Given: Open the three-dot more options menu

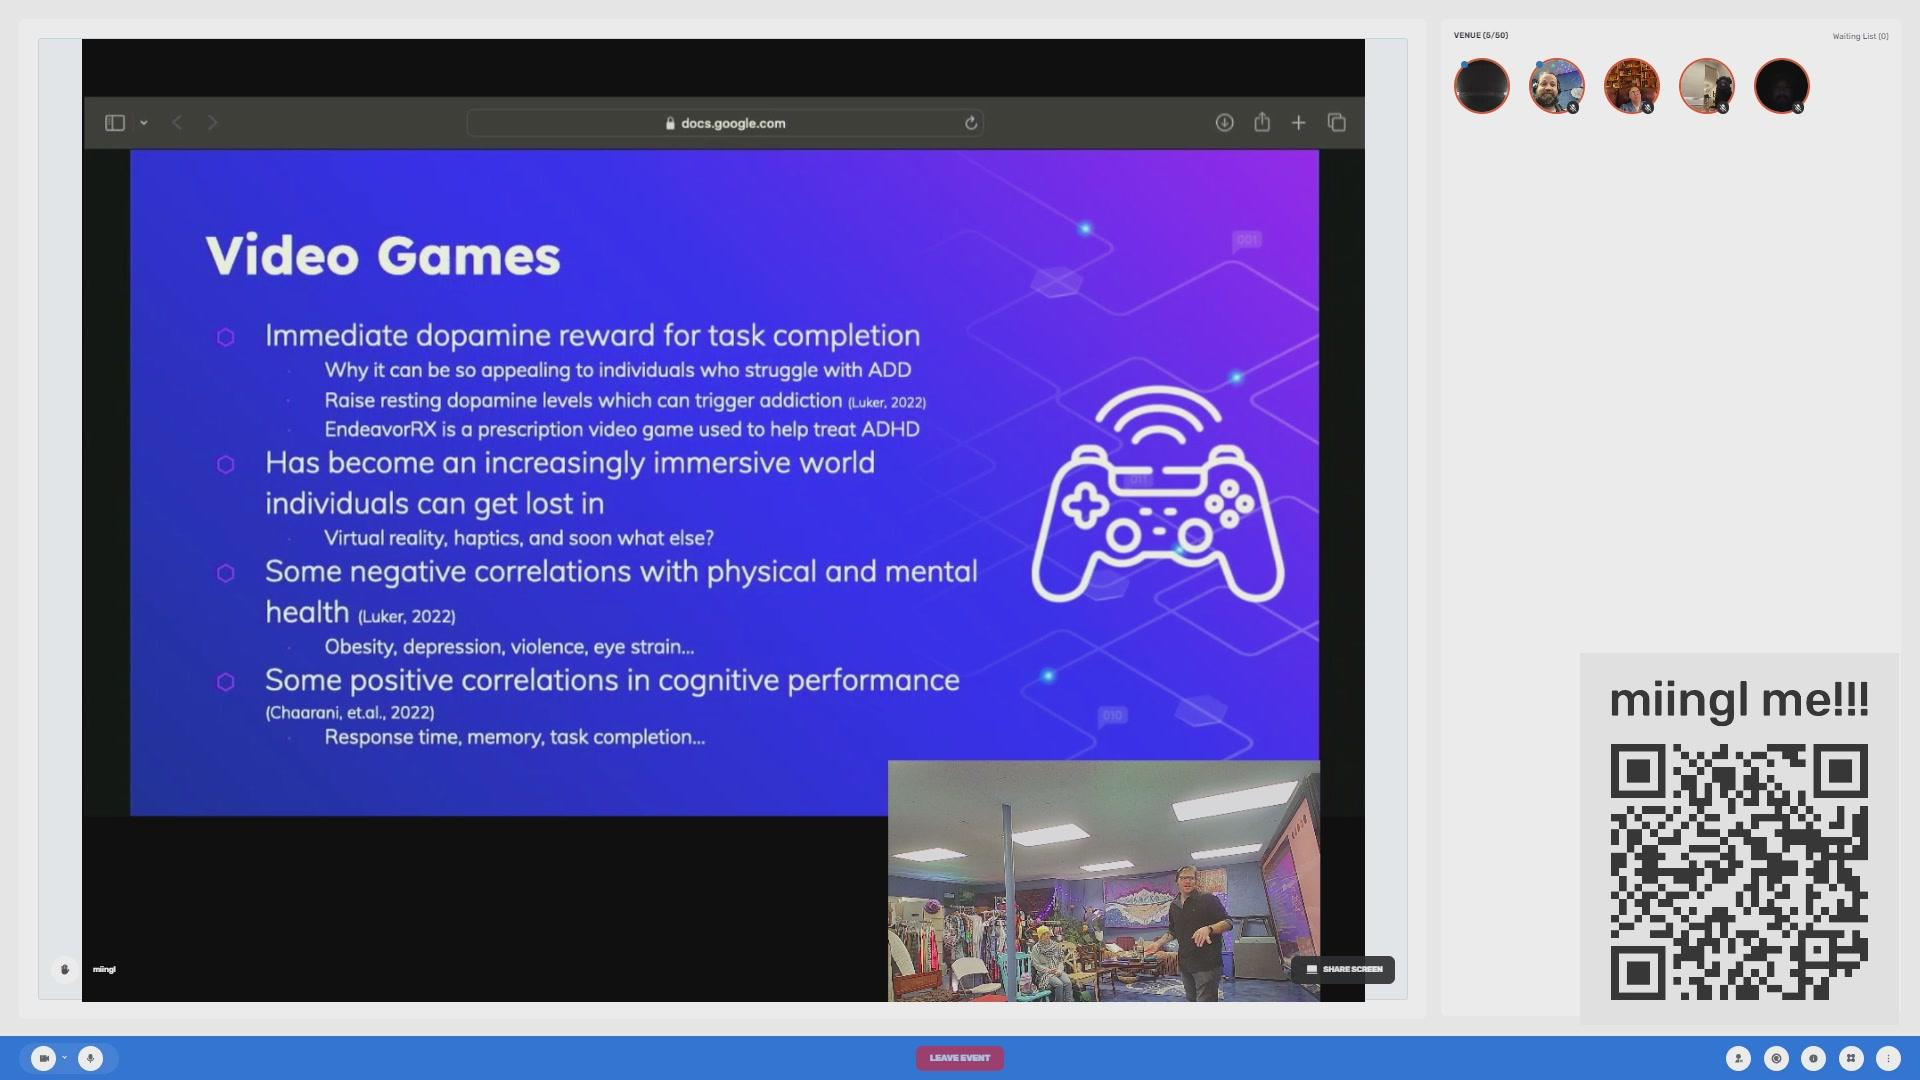Looking at the screenshot, I should click(1888, 1058).
